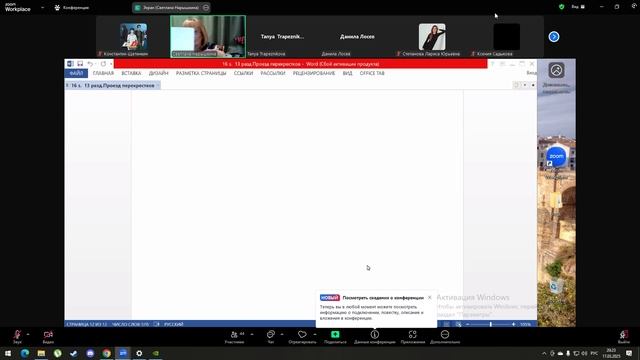Click the НОВЫЙ badge in the popup
The height and width of the screenshot is (360, 640).
(x=329, y=298)
